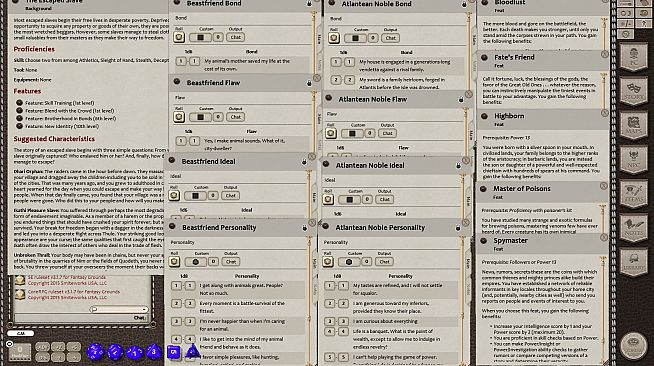Toggle the Atlantean Noble Flaw lock icon
This screenshot has width=654, height=366.
pos(461,100)
